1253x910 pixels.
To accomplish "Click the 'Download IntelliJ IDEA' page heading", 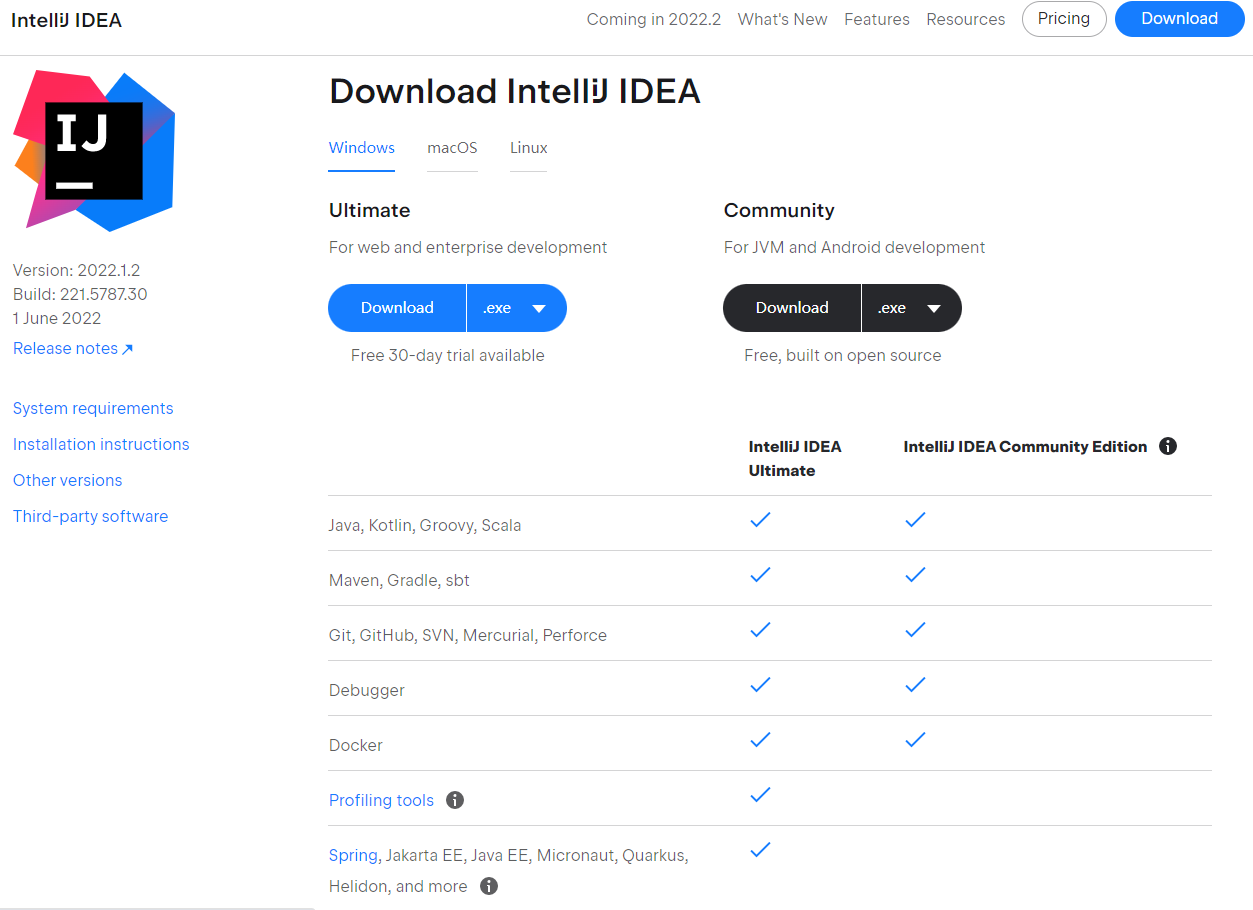I will pyautogui.click(x=515, y=91).
